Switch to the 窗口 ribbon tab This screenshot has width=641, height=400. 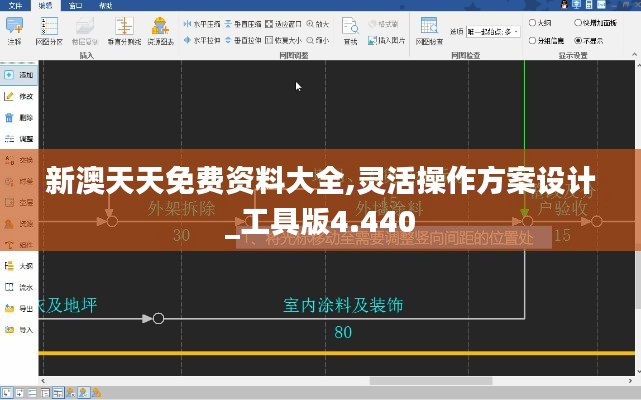[x=75, y=5]
